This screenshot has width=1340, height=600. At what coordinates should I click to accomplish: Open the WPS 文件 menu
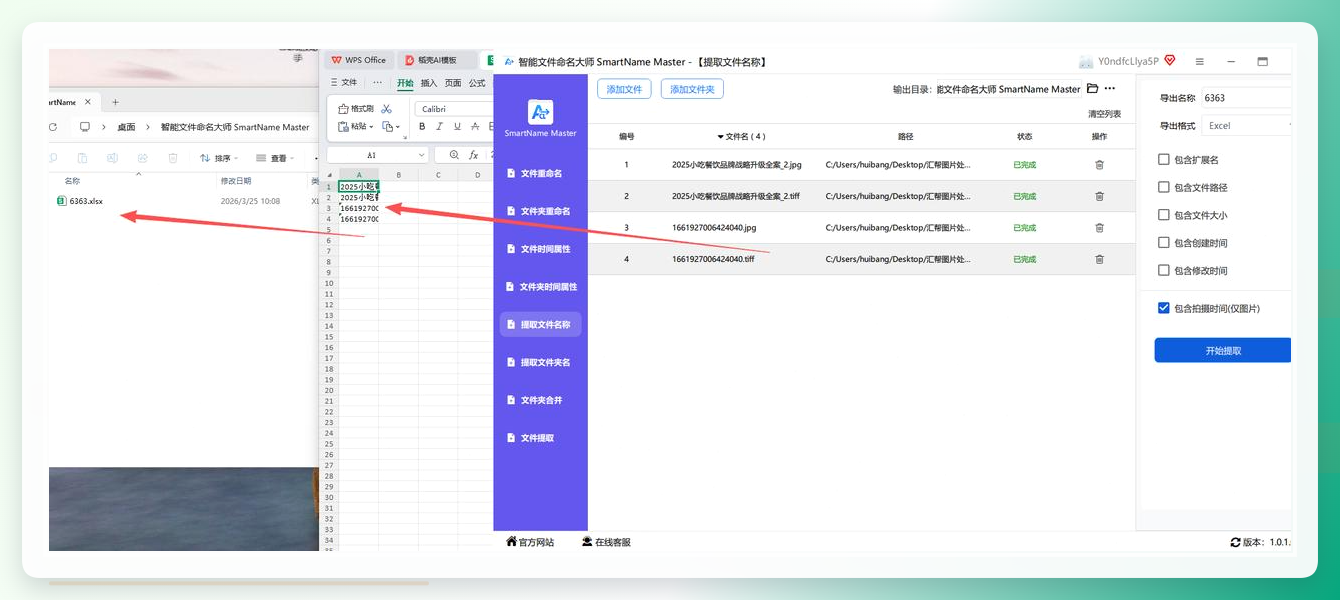[x=343, y=83]
